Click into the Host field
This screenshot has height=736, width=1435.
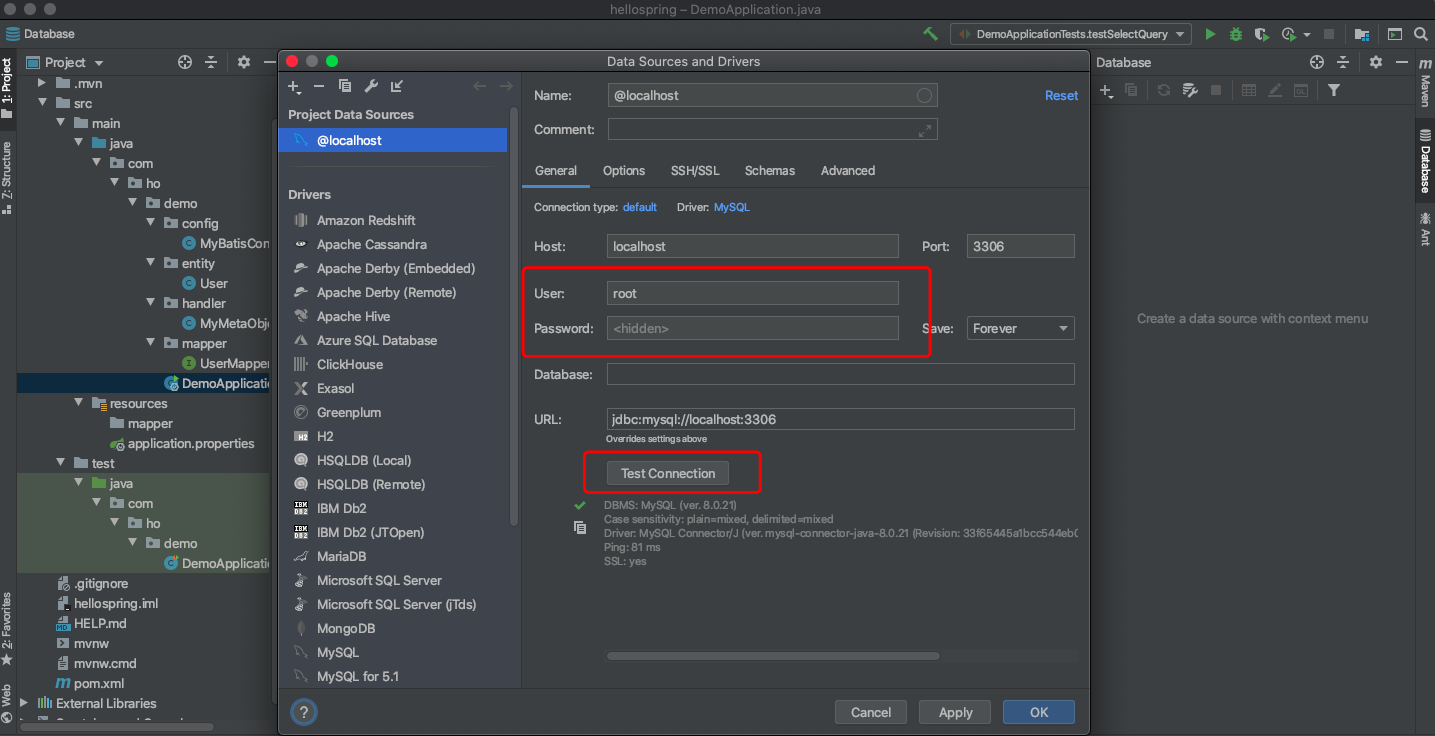(x=753, y=246)
